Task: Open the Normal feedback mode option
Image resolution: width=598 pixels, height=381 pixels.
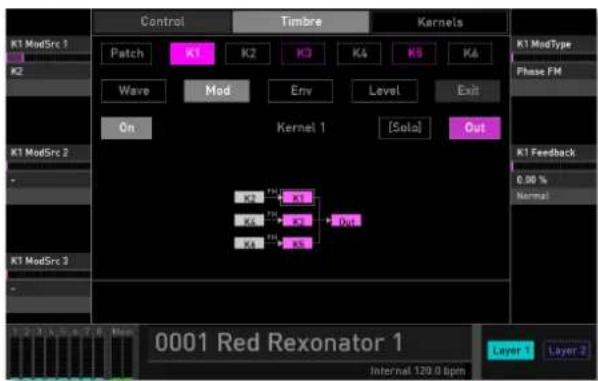Action: coord(554,196)
